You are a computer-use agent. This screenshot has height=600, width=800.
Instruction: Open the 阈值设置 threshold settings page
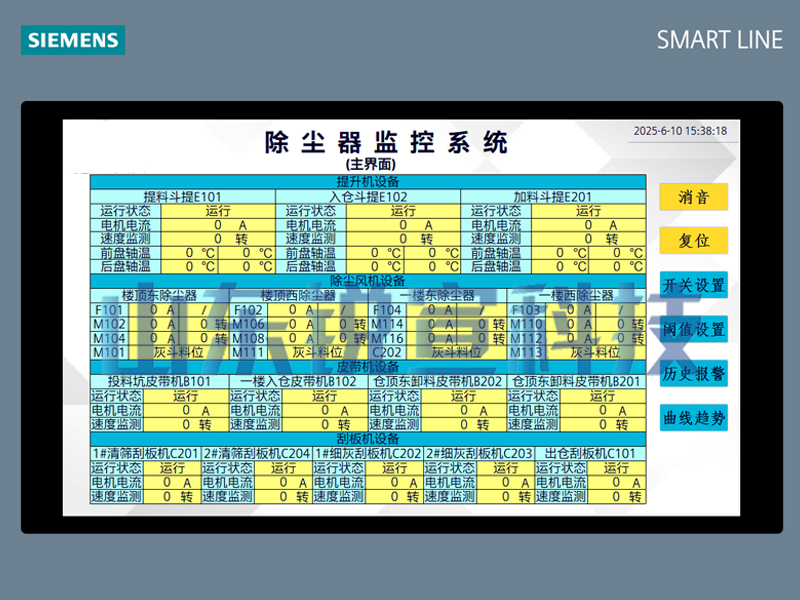click(x=693, y=329)
